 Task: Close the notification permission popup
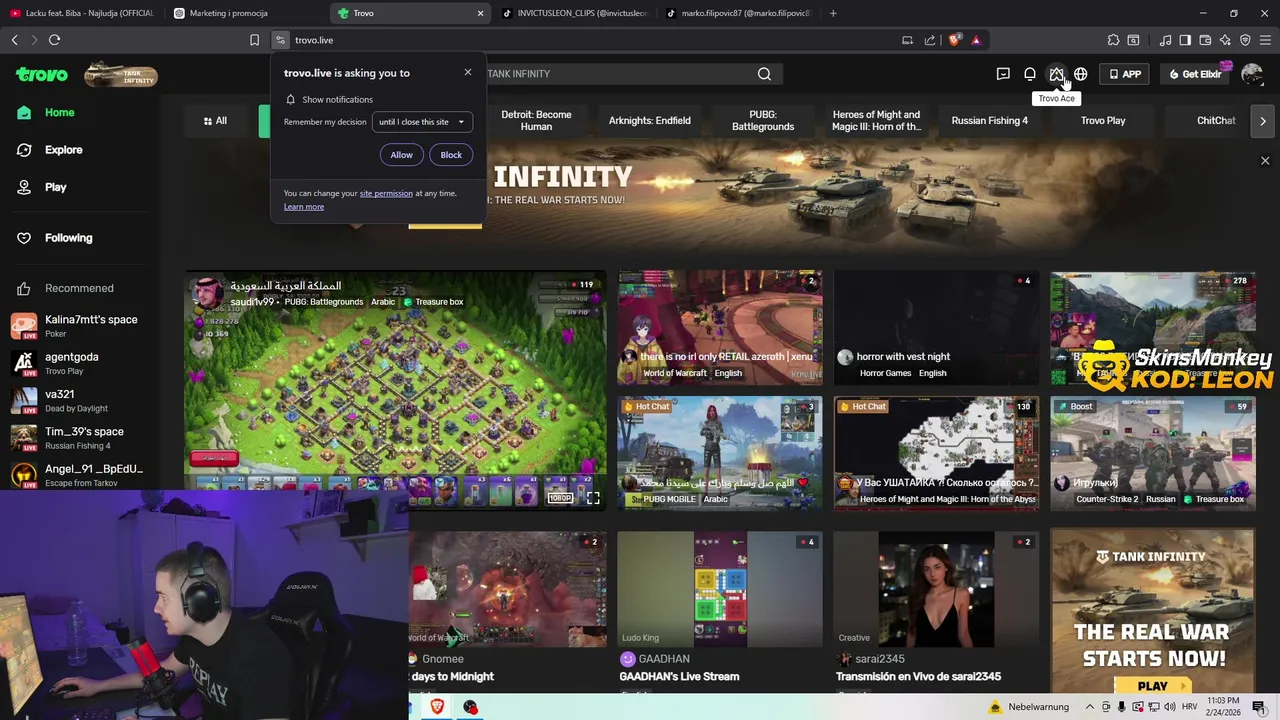[x=467, y=72]
